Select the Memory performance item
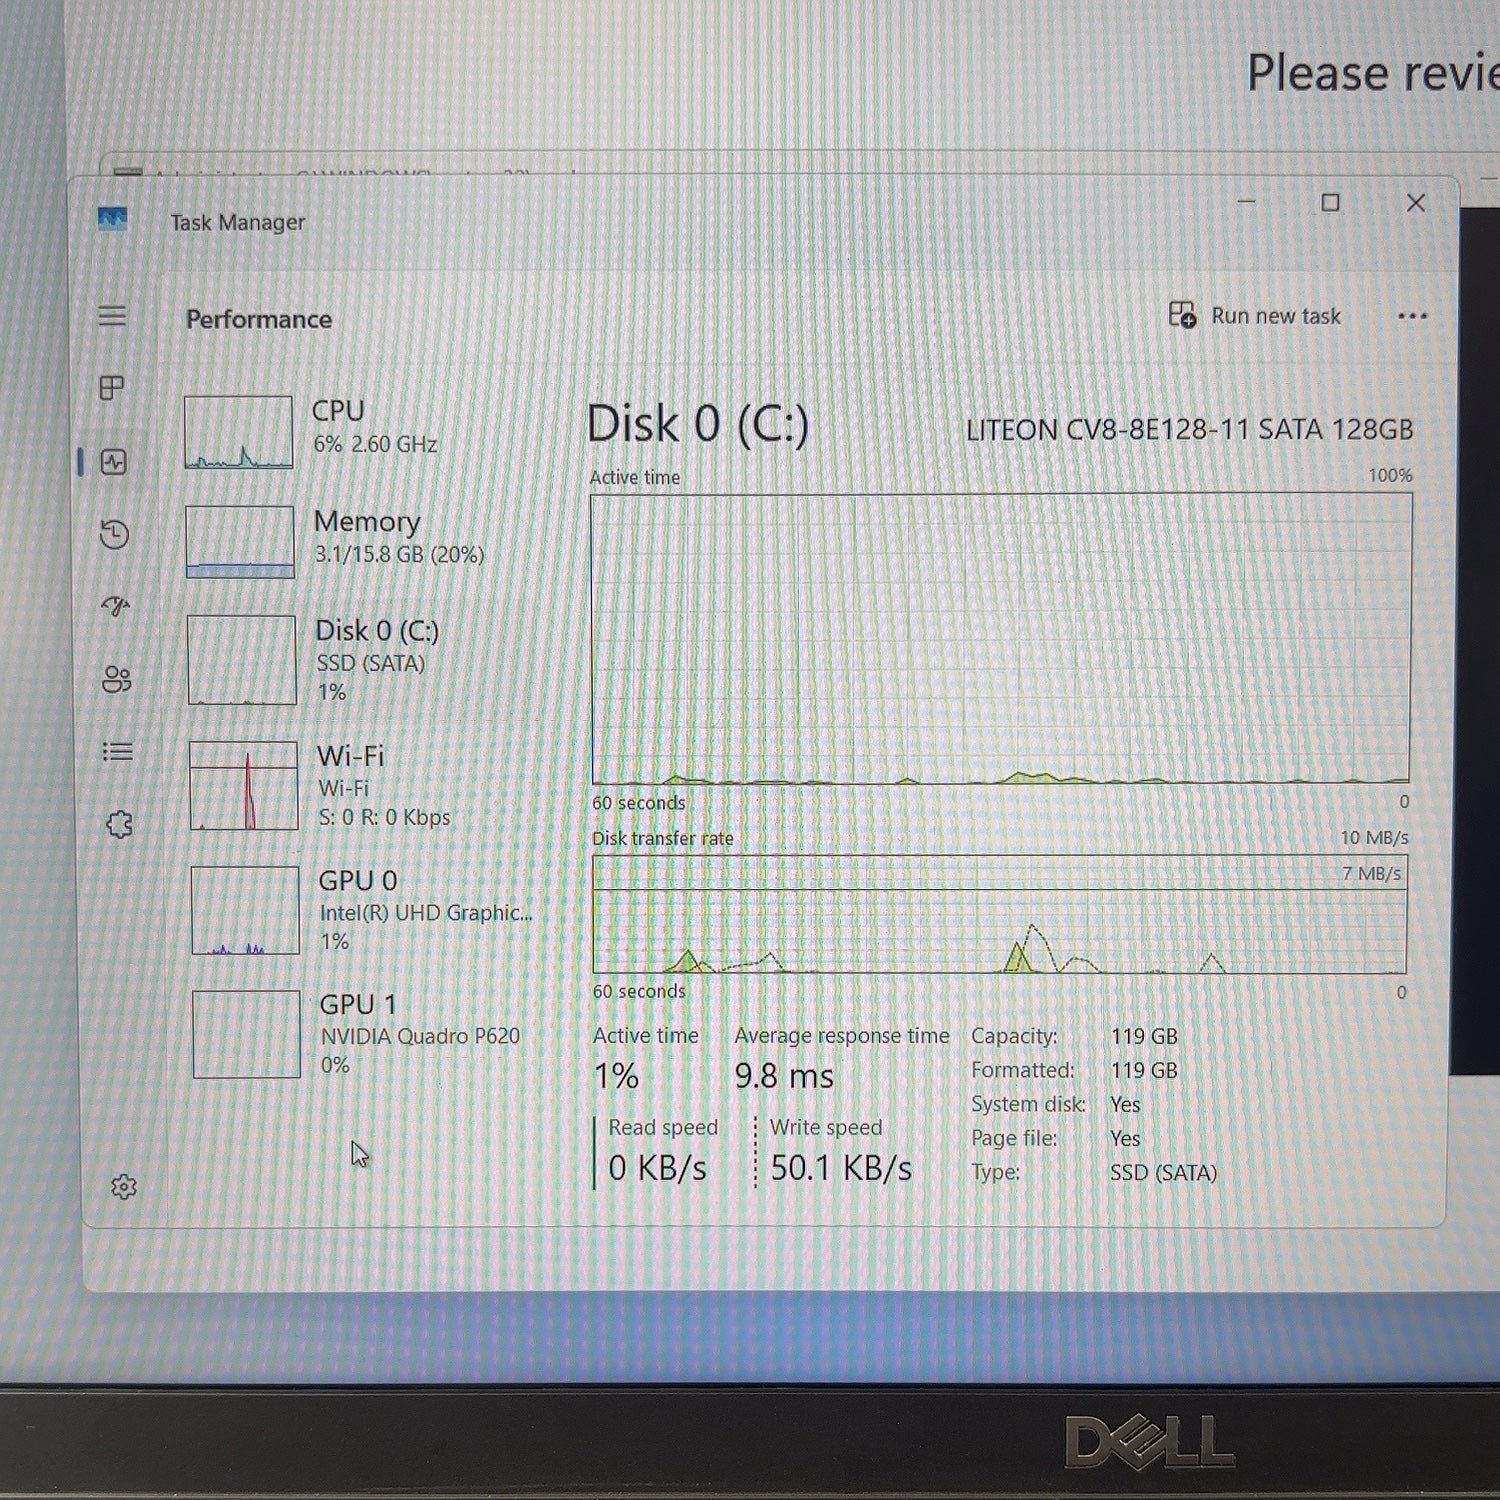 (362, 541)
